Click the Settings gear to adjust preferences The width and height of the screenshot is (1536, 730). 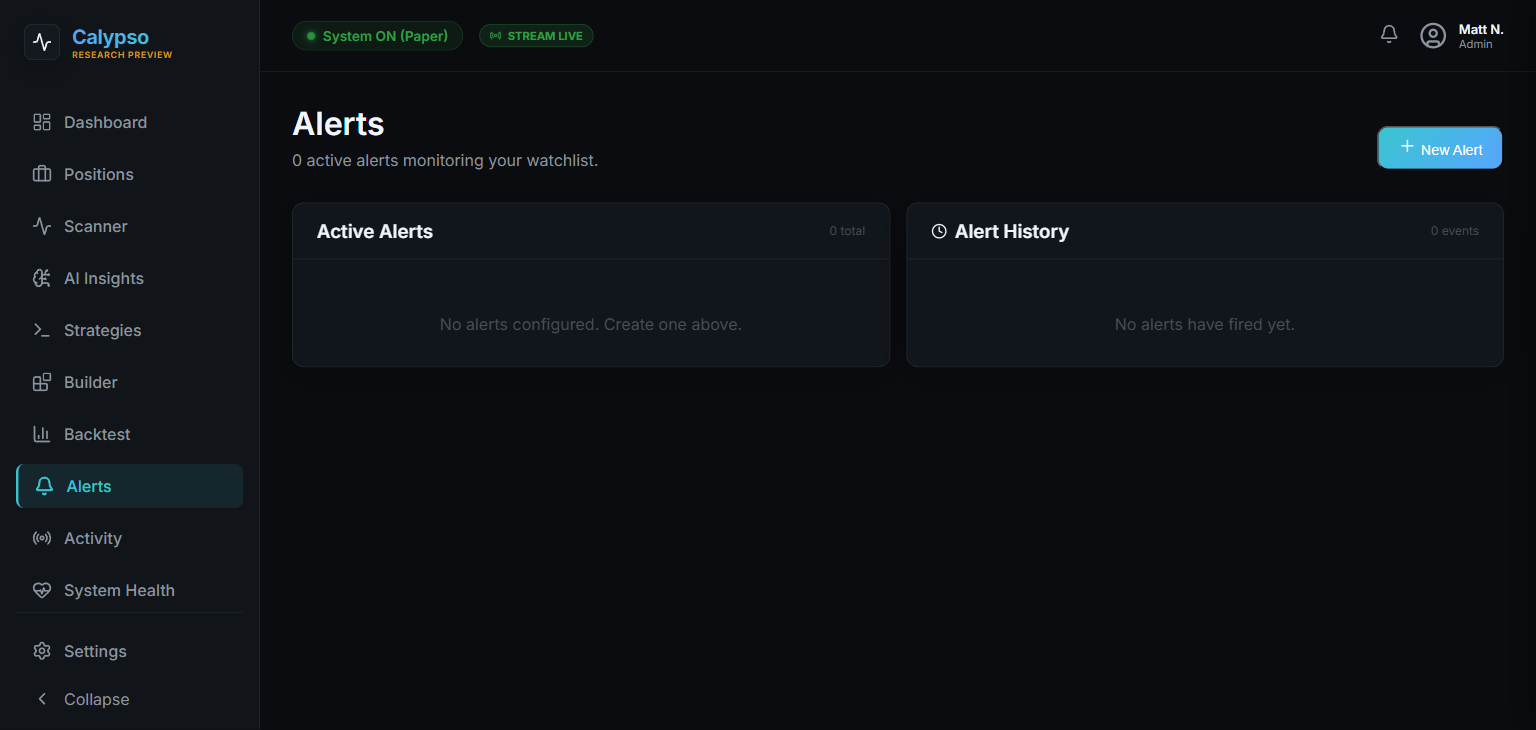point(42,651)
